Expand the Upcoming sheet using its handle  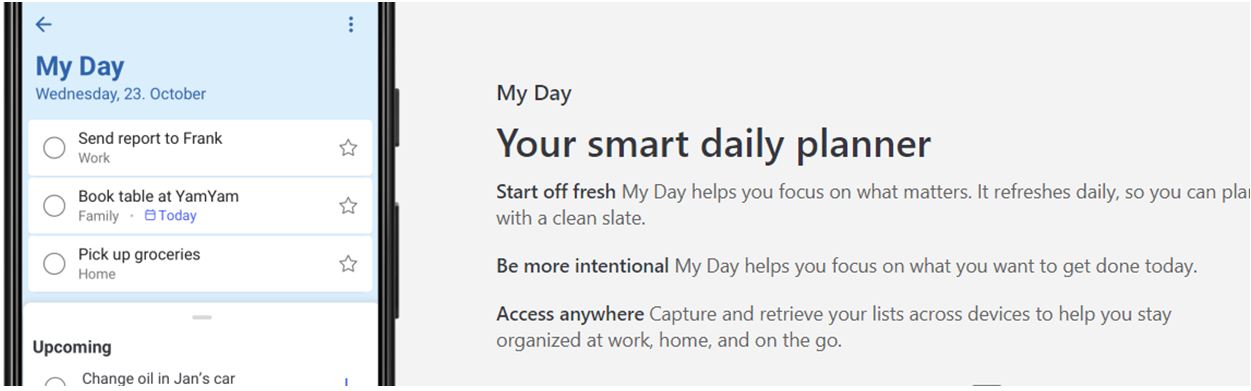202,317
